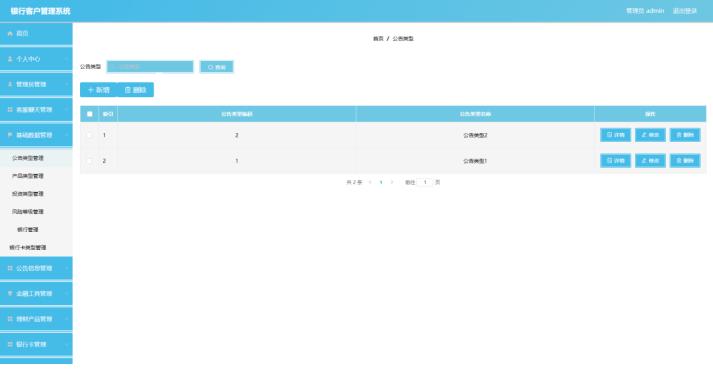Image resolution: width=713 pixels, height=373 pixels.
Task: Click the grid icon beside 银行卡管理
Action: point(10,344)
